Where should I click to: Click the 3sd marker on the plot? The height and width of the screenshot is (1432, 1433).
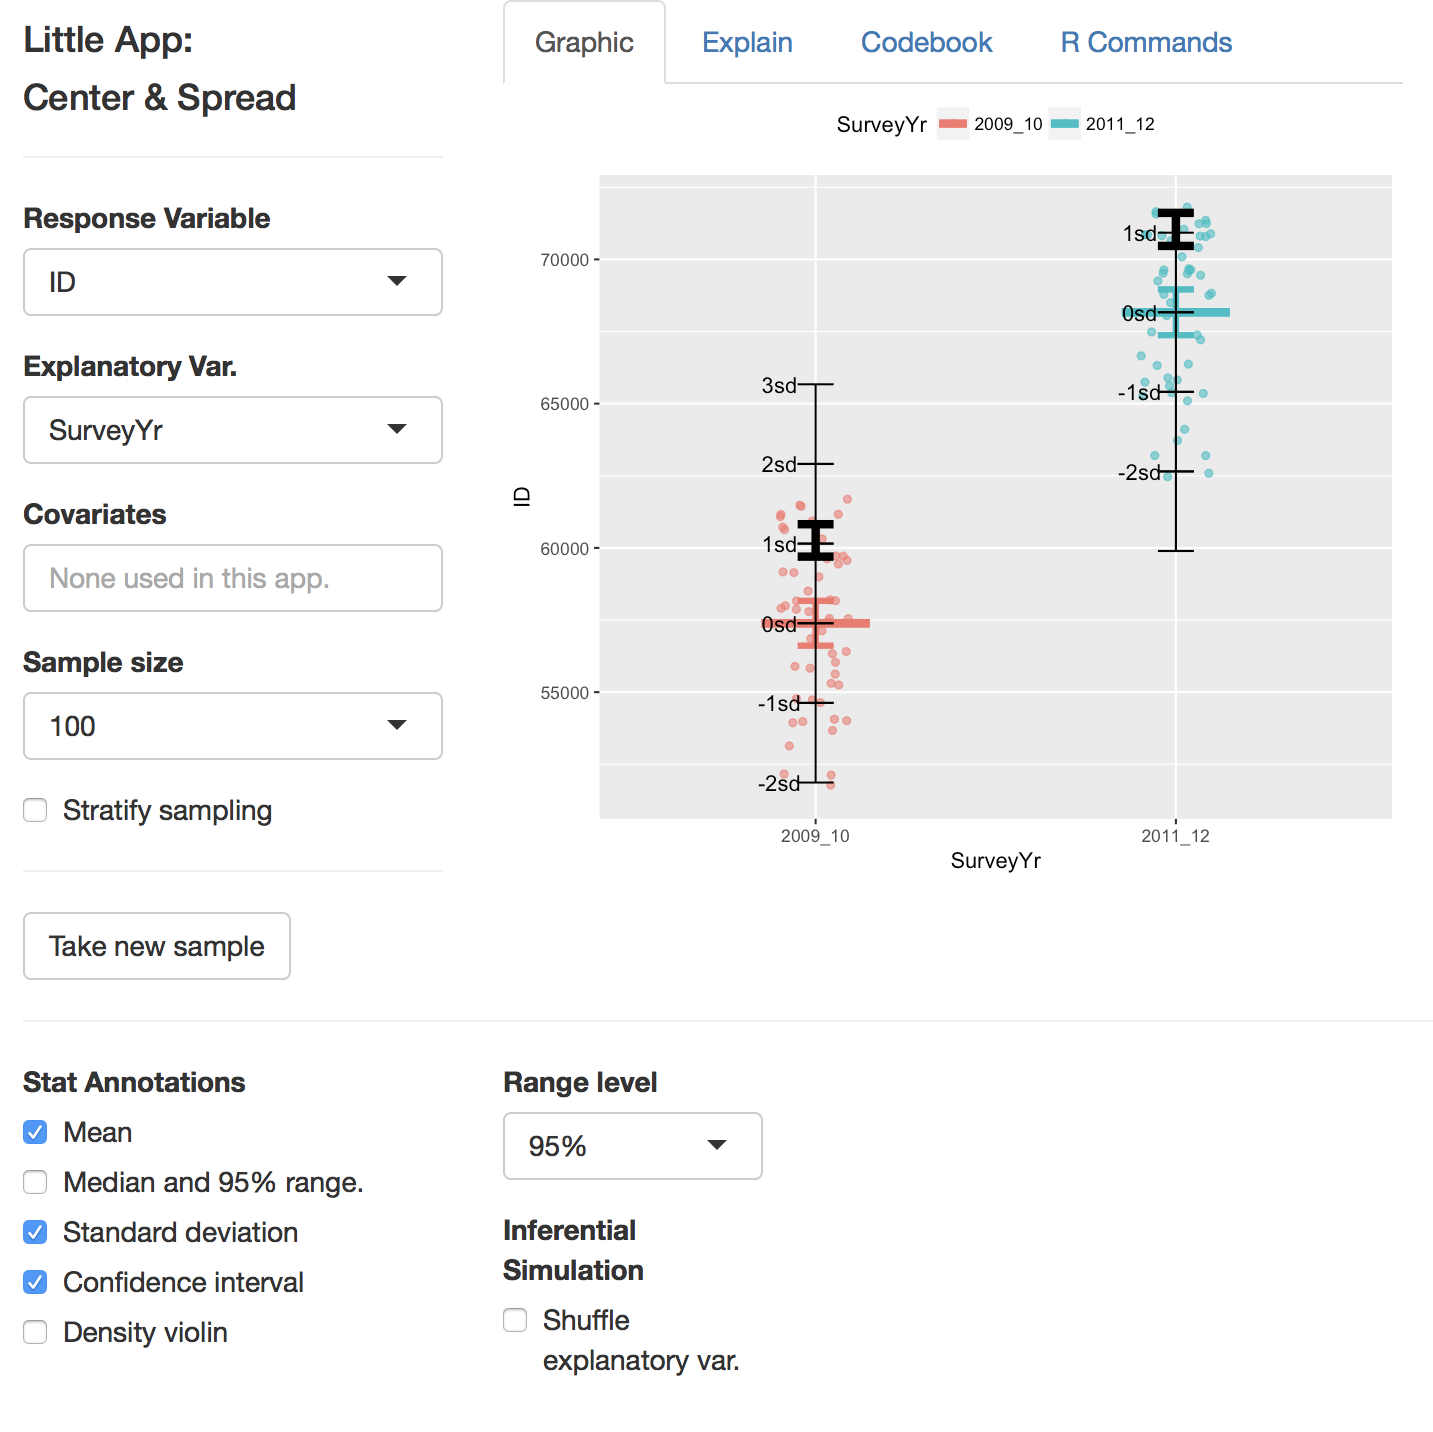pos(780,385)
